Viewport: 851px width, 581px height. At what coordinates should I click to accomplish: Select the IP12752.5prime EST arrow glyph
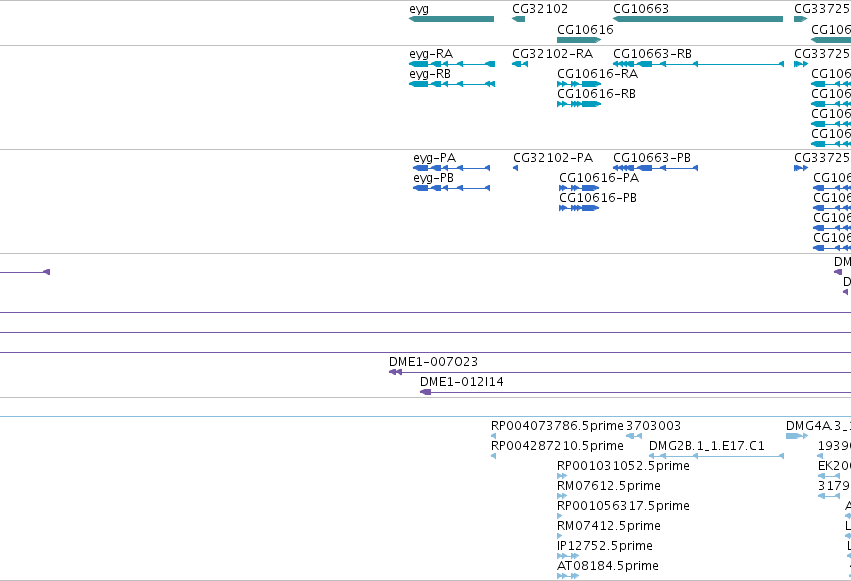[568, 556]
